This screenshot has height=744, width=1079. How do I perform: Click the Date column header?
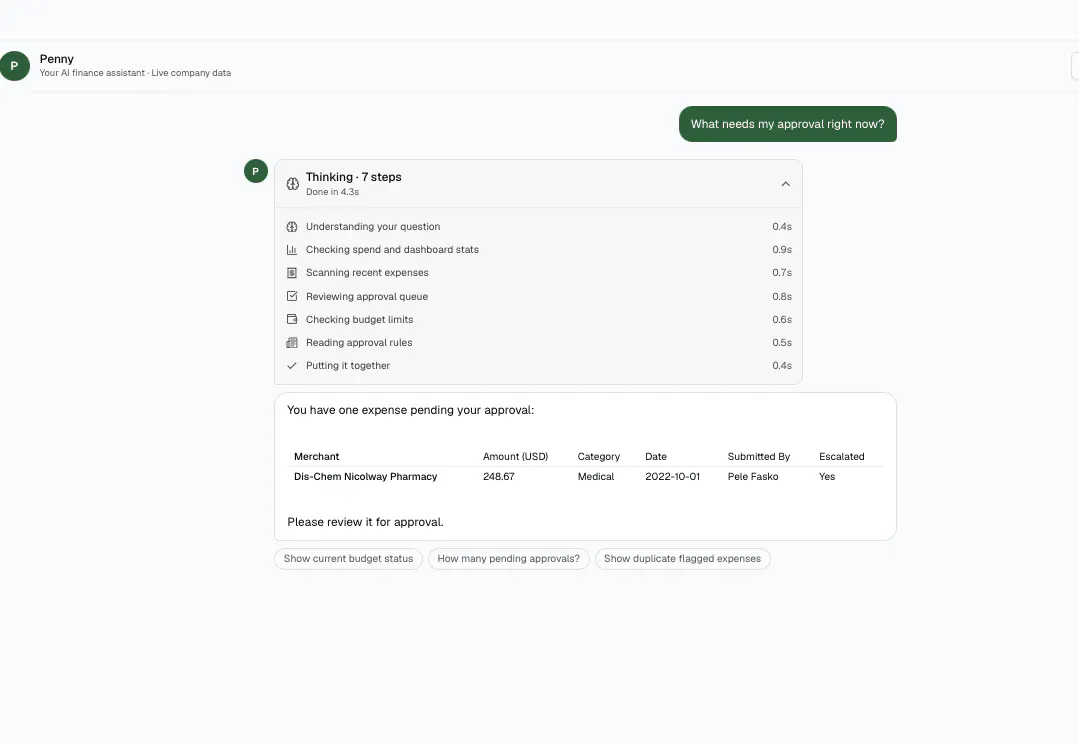pos(656,456)
